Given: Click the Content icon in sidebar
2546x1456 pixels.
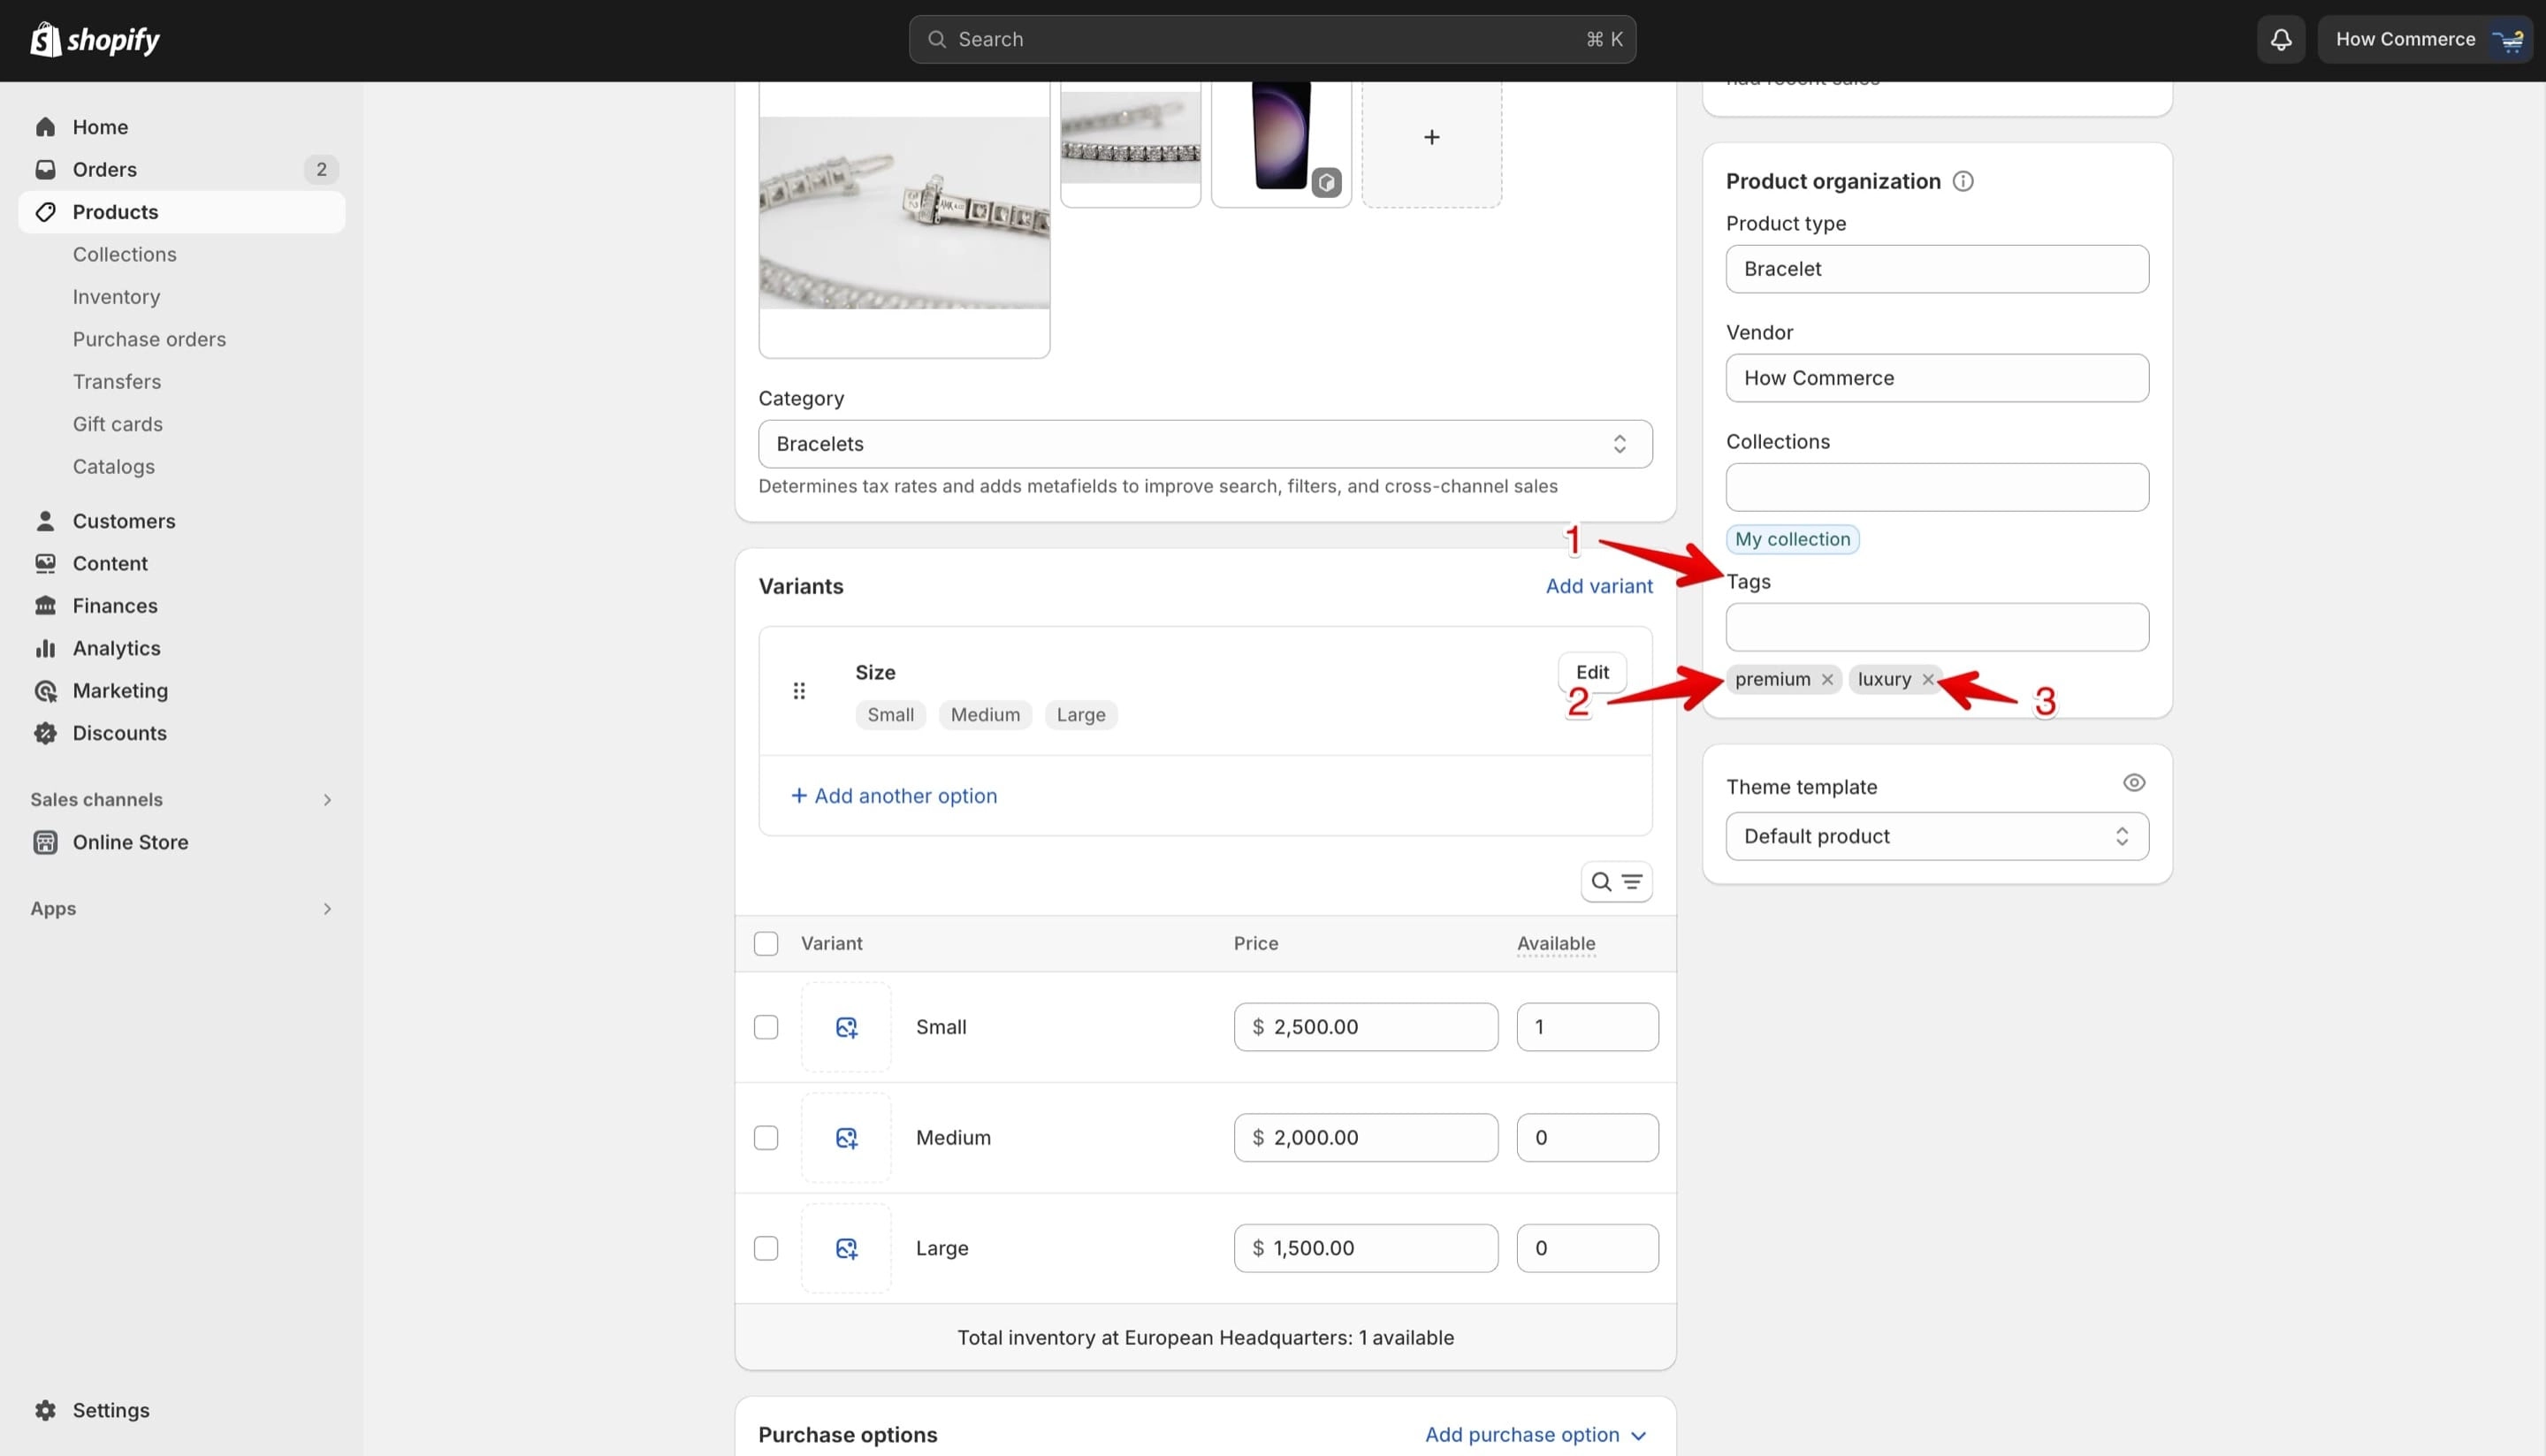Looking at the screenshot, I should (x=45, y=563).
